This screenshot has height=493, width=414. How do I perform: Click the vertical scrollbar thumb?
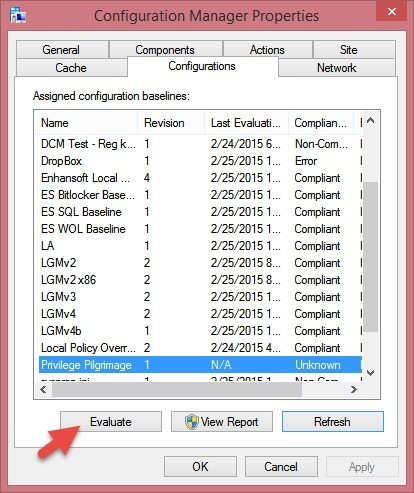coord(371,257)
